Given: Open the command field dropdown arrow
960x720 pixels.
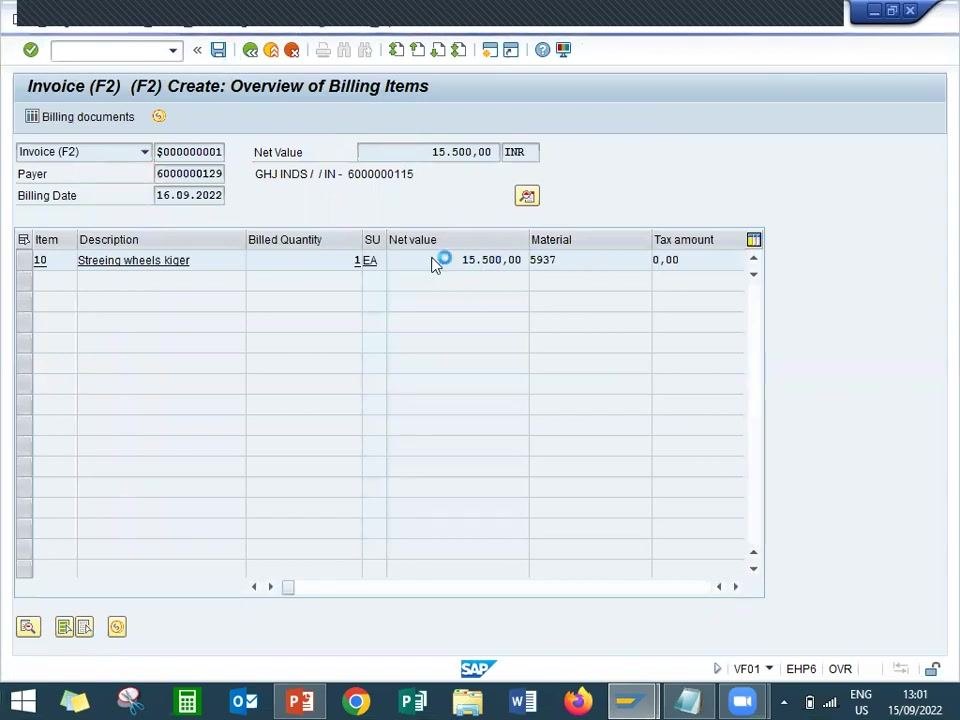Looking at the screenshot, I should [x=173, y=51].
